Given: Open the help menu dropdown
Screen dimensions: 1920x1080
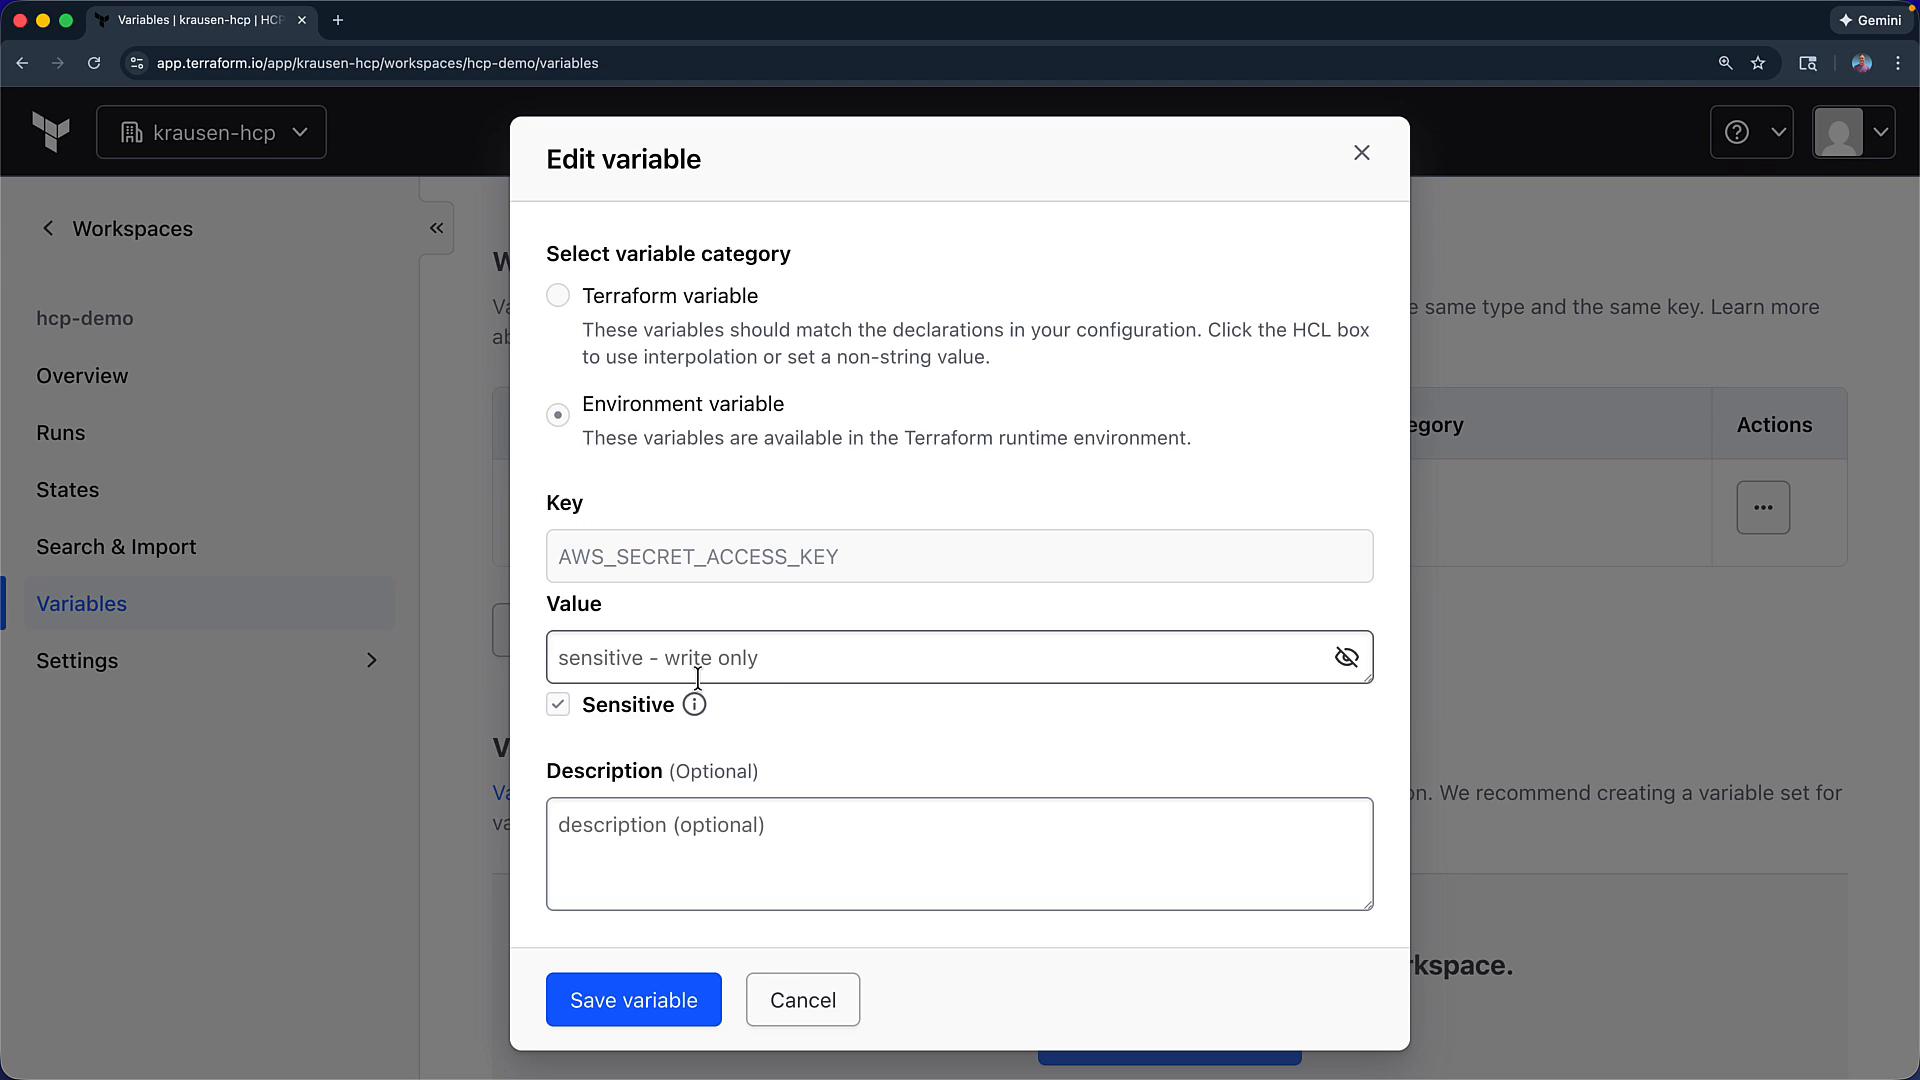Looking at the screenshot, I should (x=1751, y=132).
